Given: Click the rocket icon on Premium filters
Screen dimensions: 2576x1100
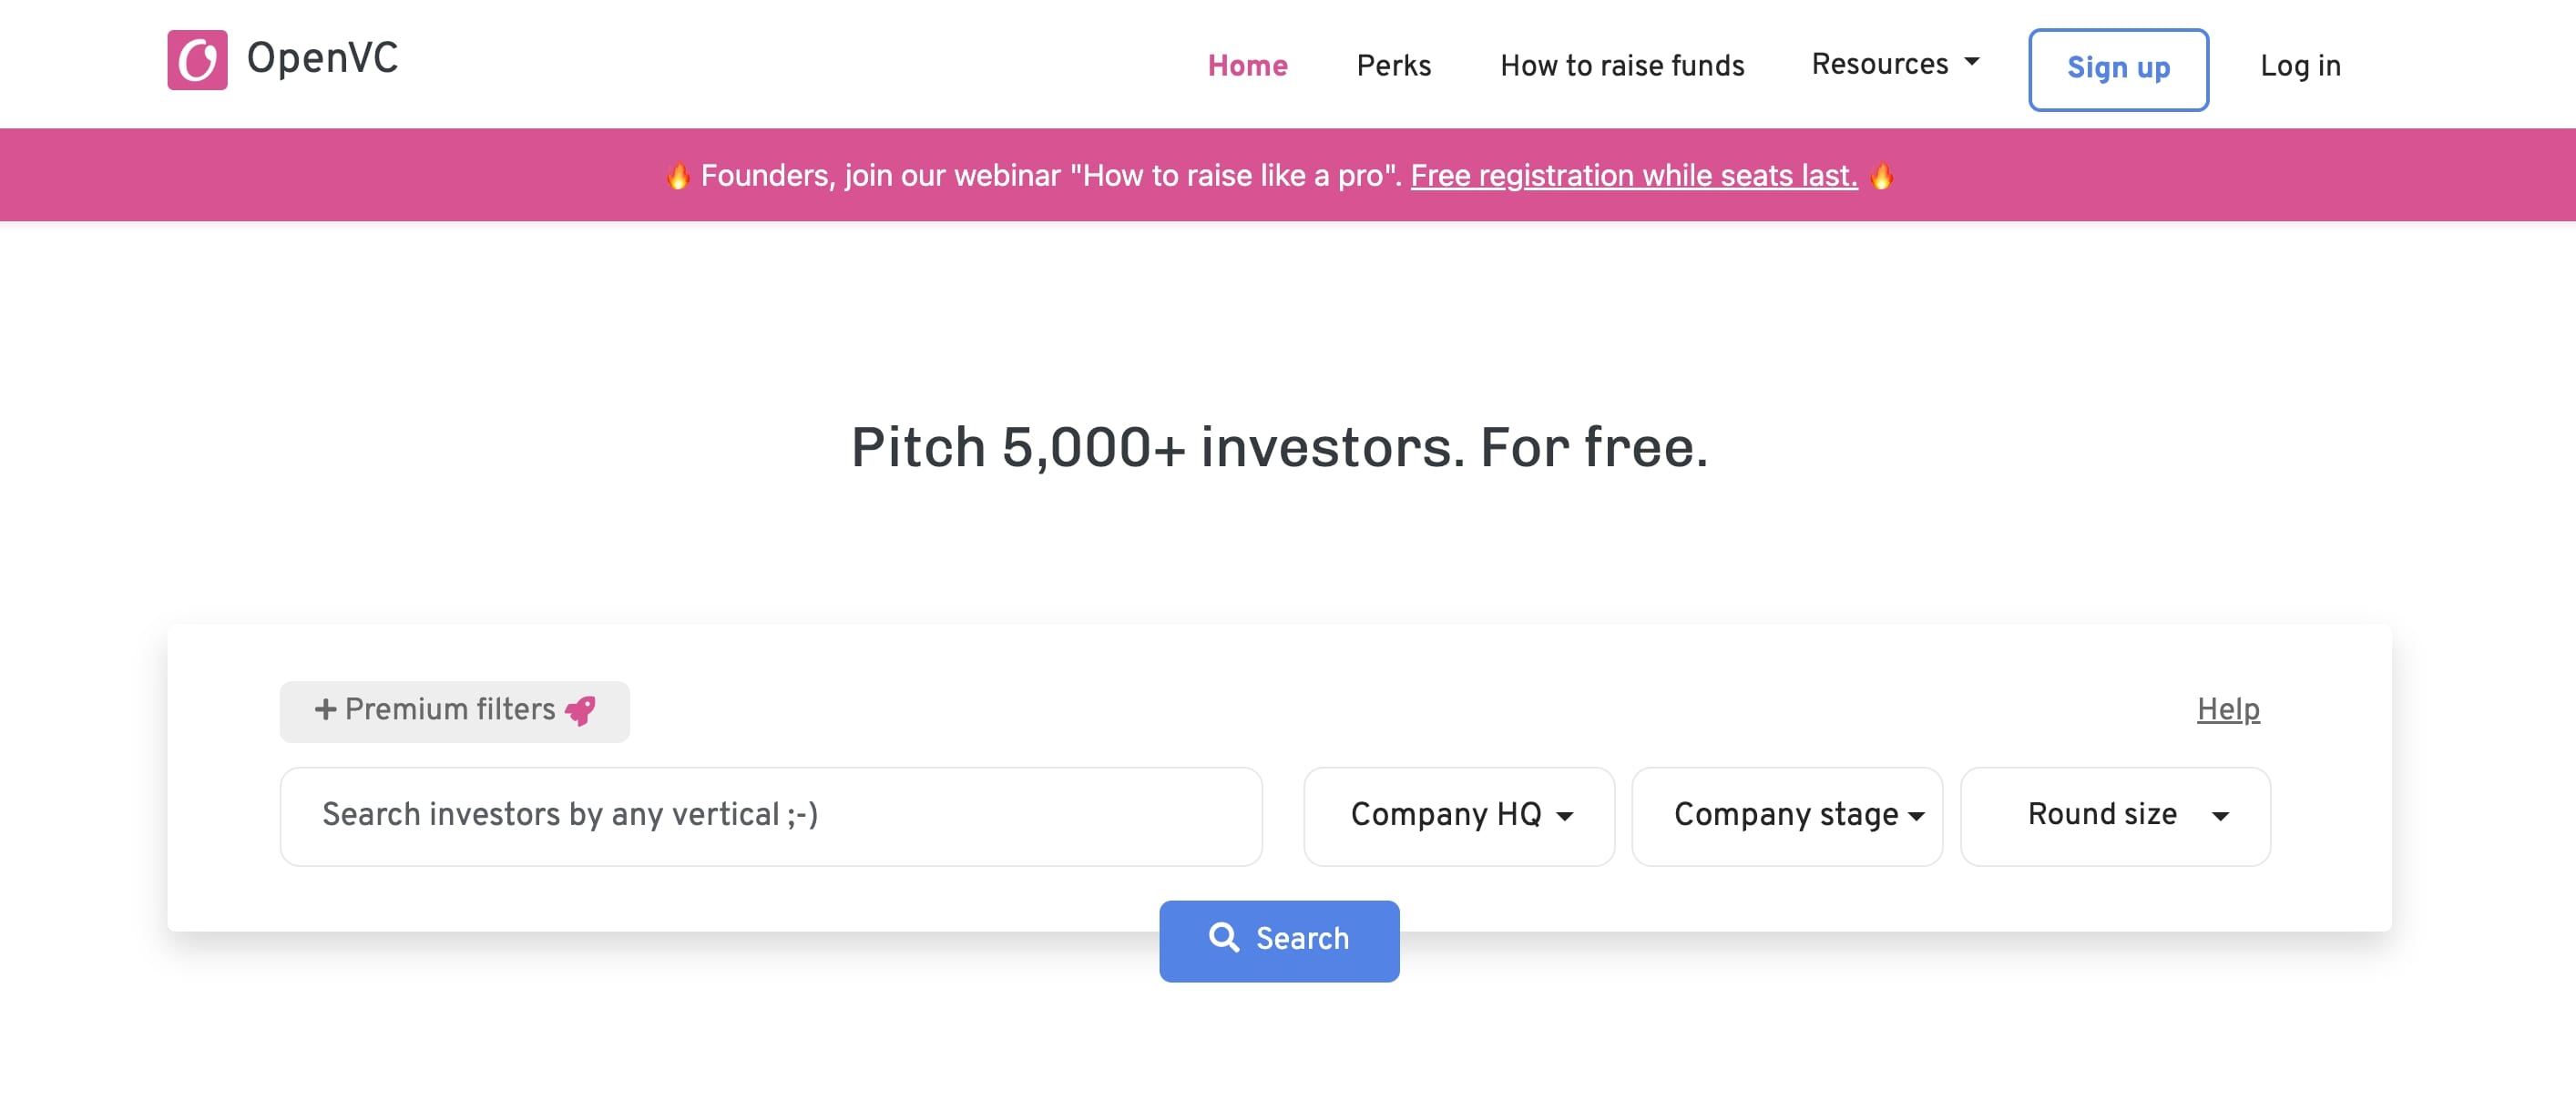Looking at the screenshot, I should [x=580, y=711].
